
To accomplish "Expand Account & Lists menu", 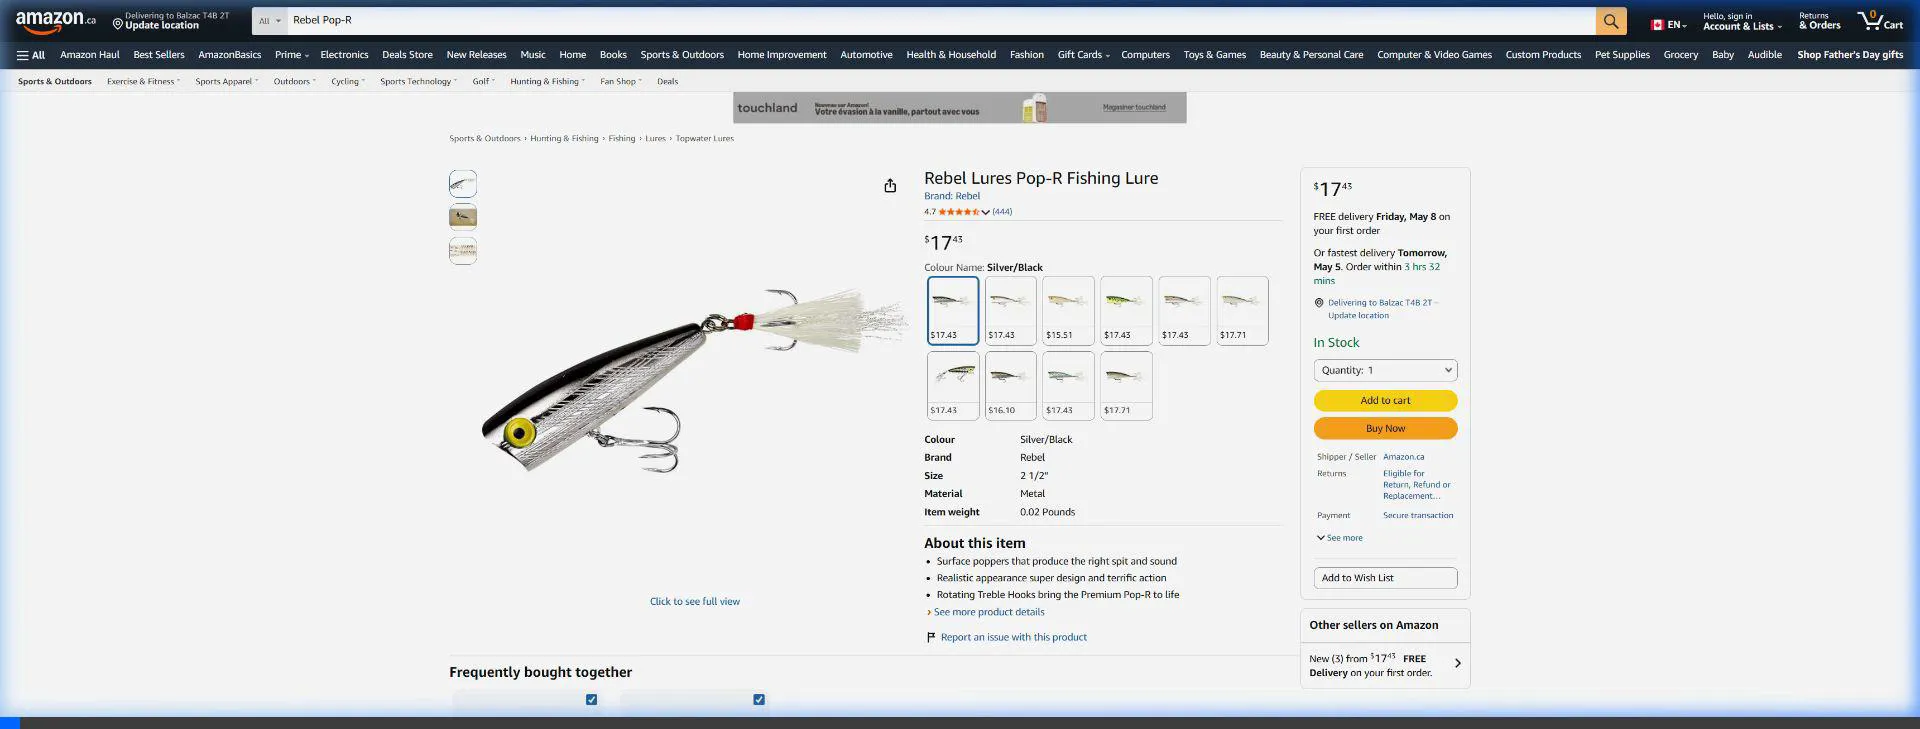I will (x=1742, y=21).
